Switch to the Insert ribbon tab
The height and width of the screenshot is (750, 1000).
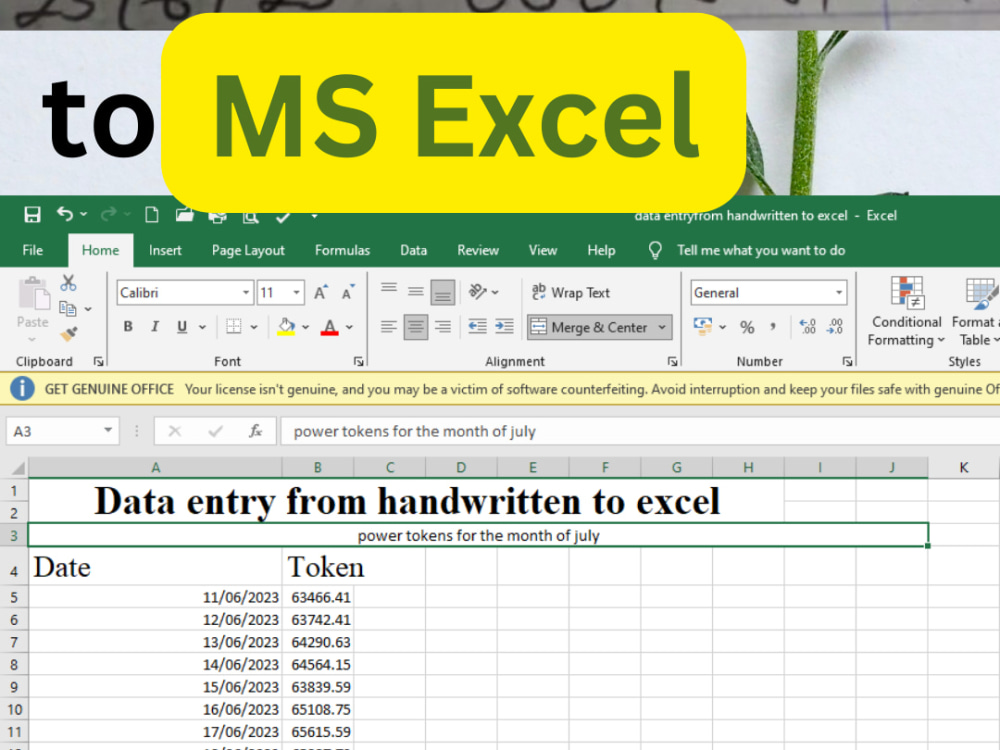pos(165,250)
